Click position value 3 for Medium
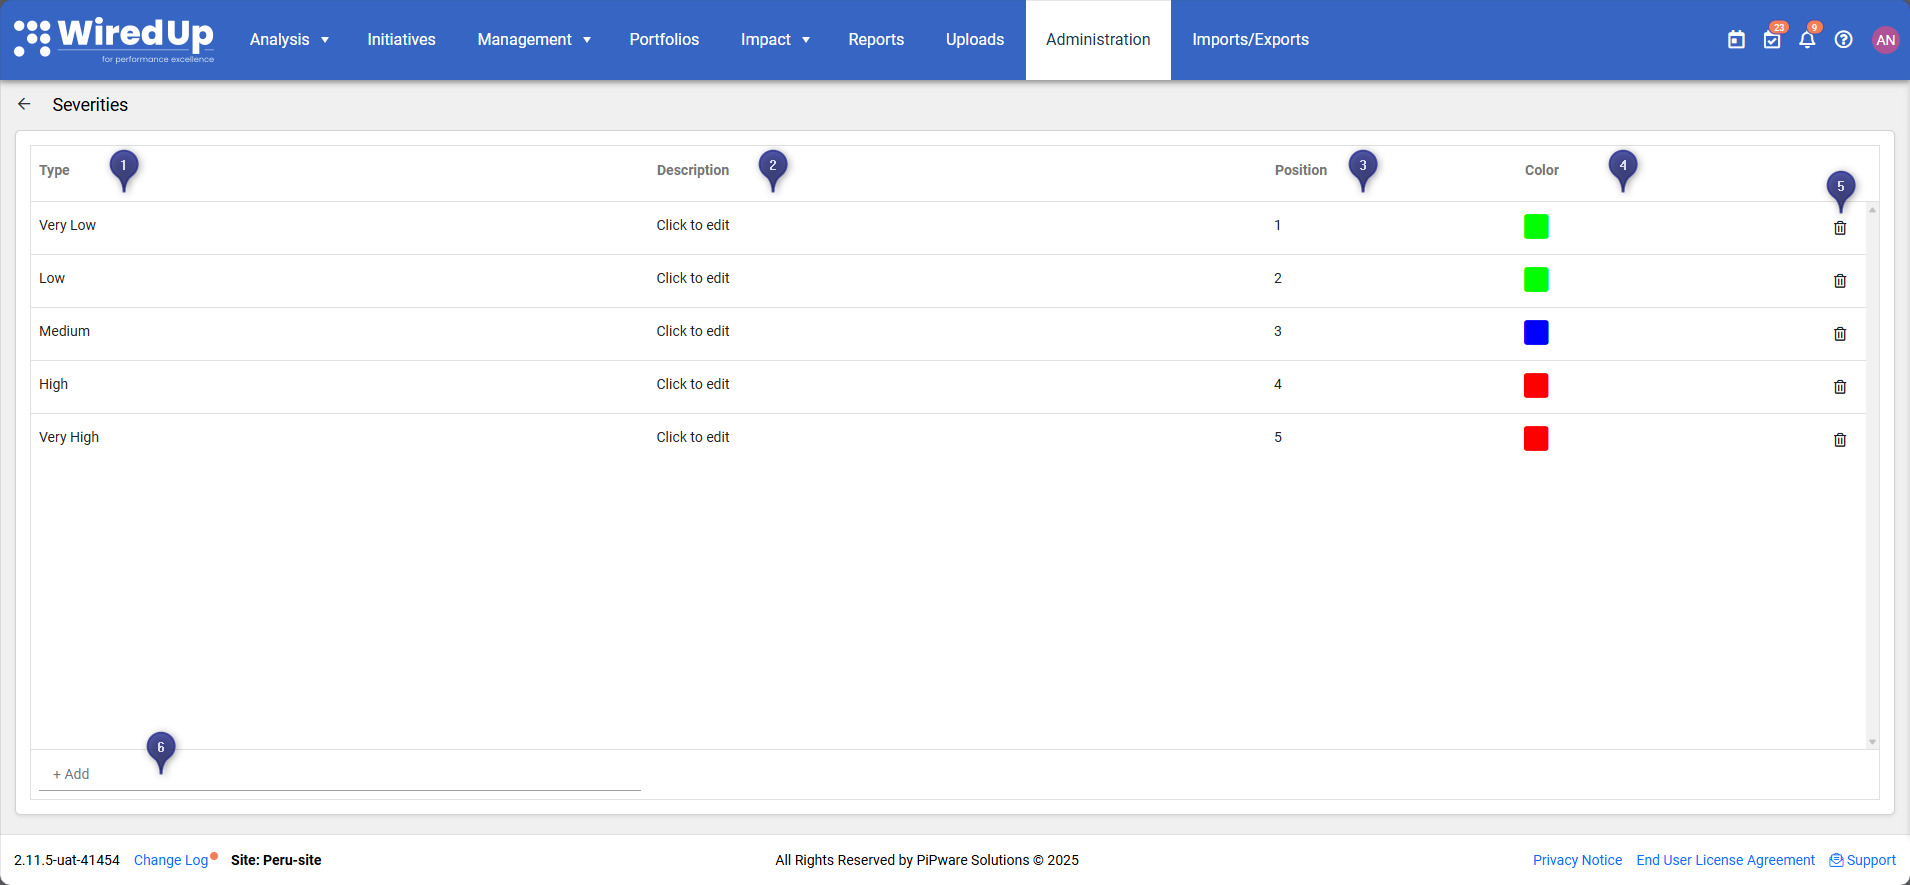Viewport: 1910px width, 885px height. [x=1278, y=331]
